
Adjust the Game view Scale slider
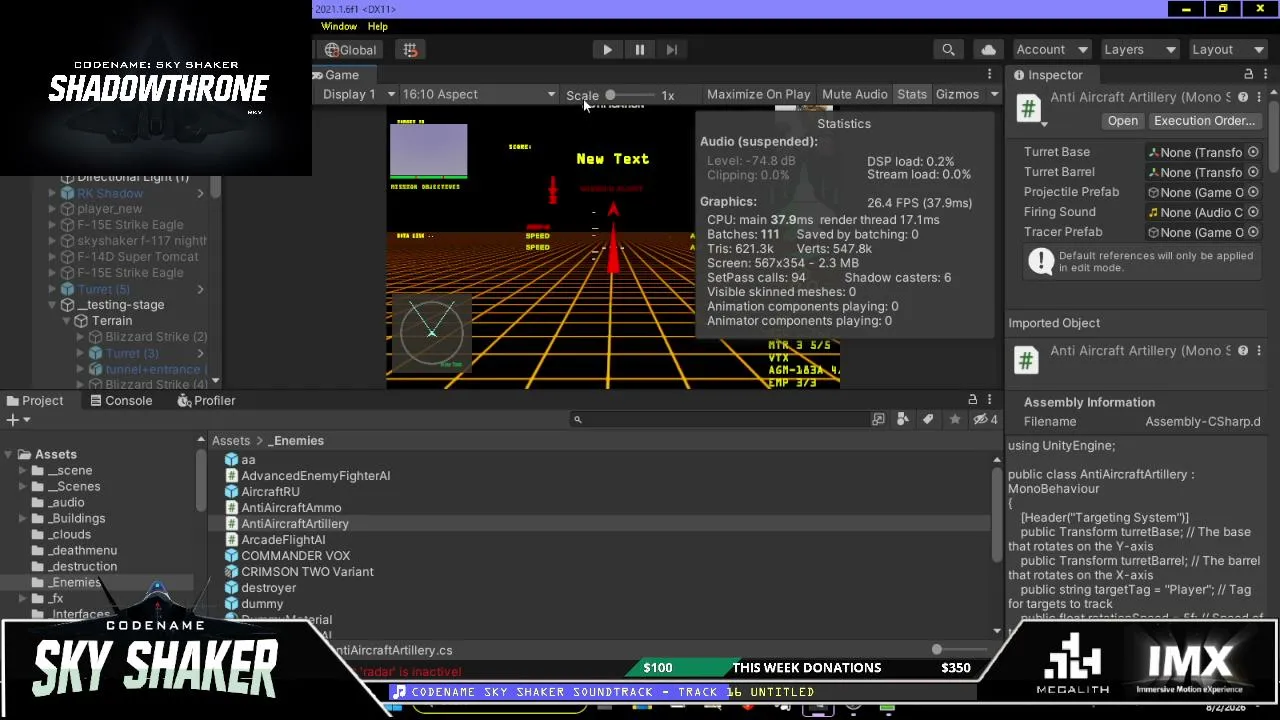[630, 95]
